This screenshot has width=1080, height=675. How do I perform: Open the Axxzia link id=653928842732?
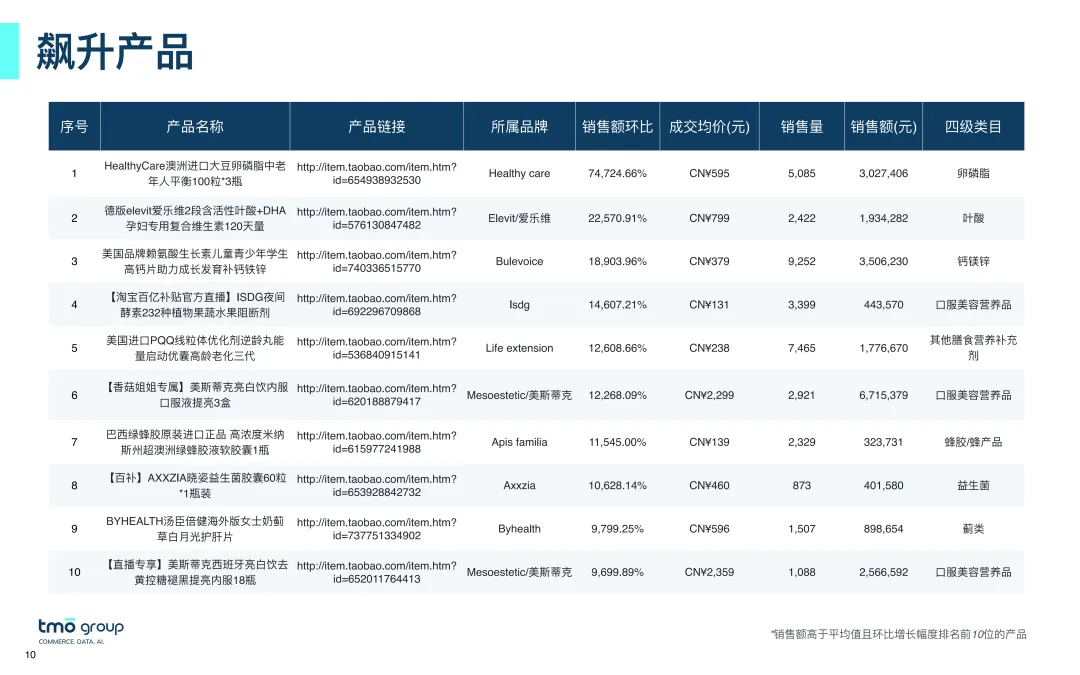[377, 486]
